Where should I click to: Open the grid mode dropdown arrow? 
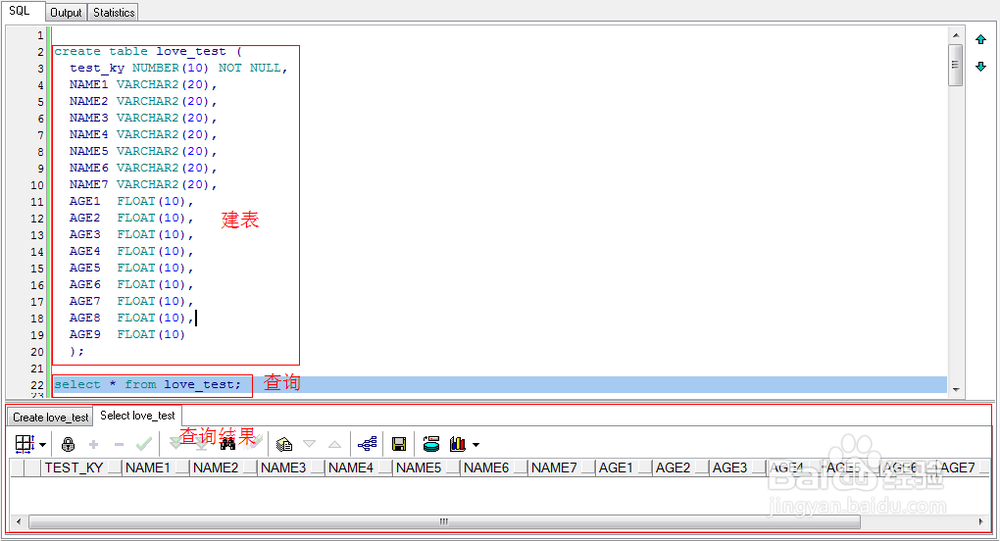tap(43, 445)
